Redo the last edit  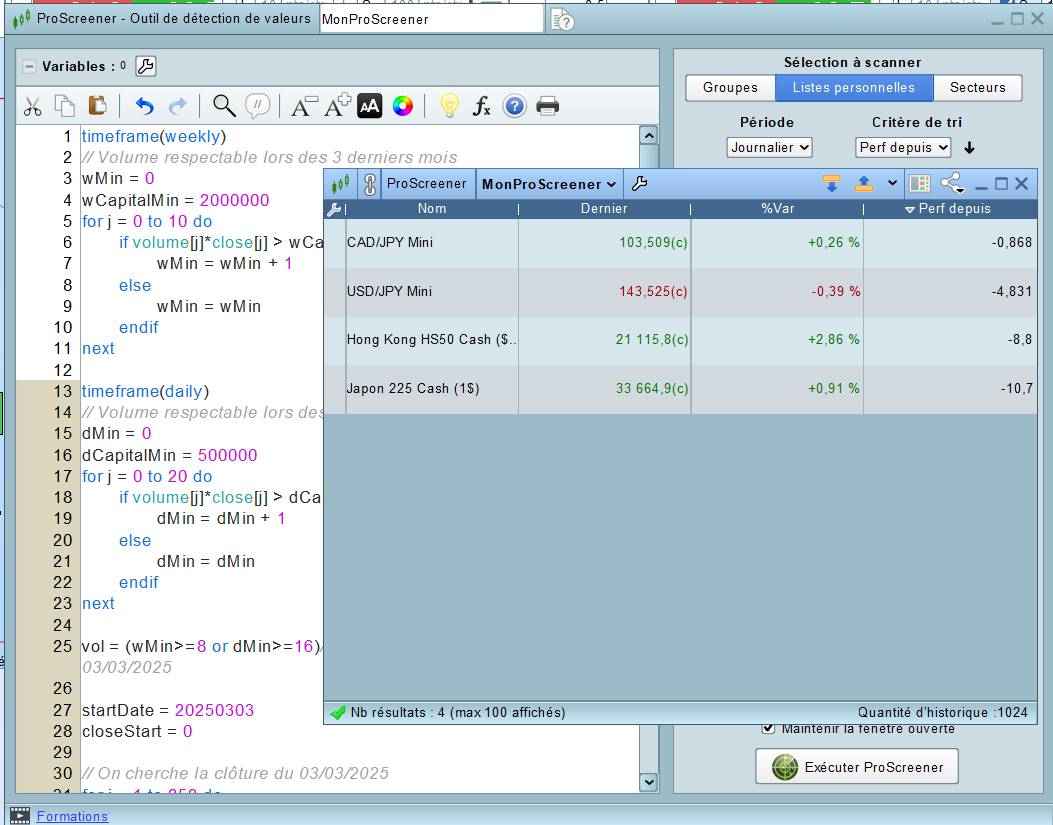pos(177,106)
